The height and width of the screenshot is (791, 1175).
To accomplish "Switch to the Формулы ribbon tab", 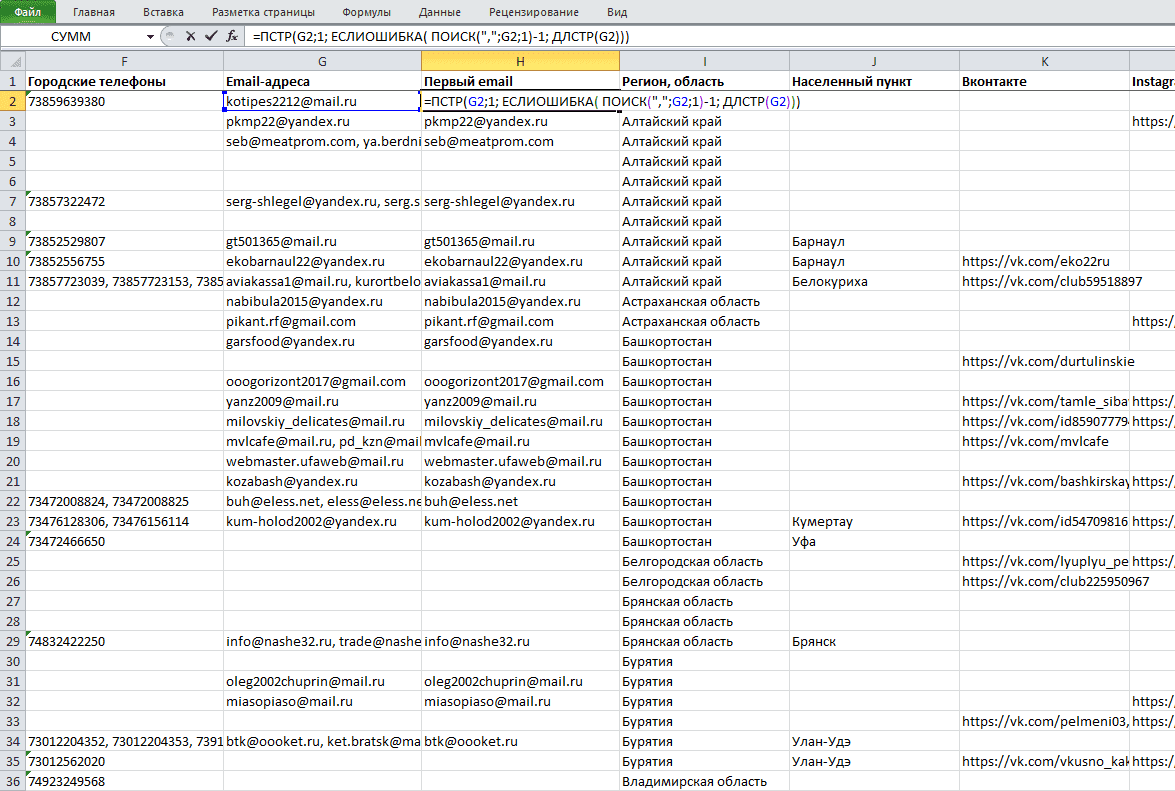I will click(366, 12).
